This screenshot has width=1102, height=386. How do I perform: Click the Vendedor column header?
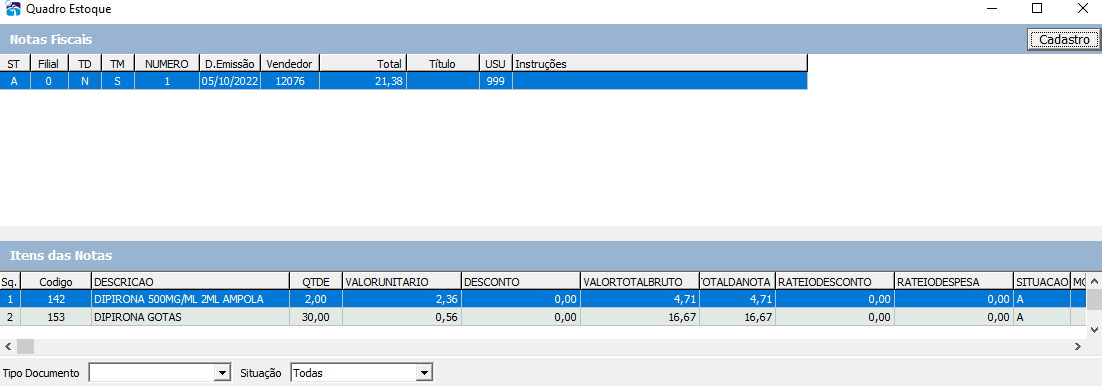point(290,64)
